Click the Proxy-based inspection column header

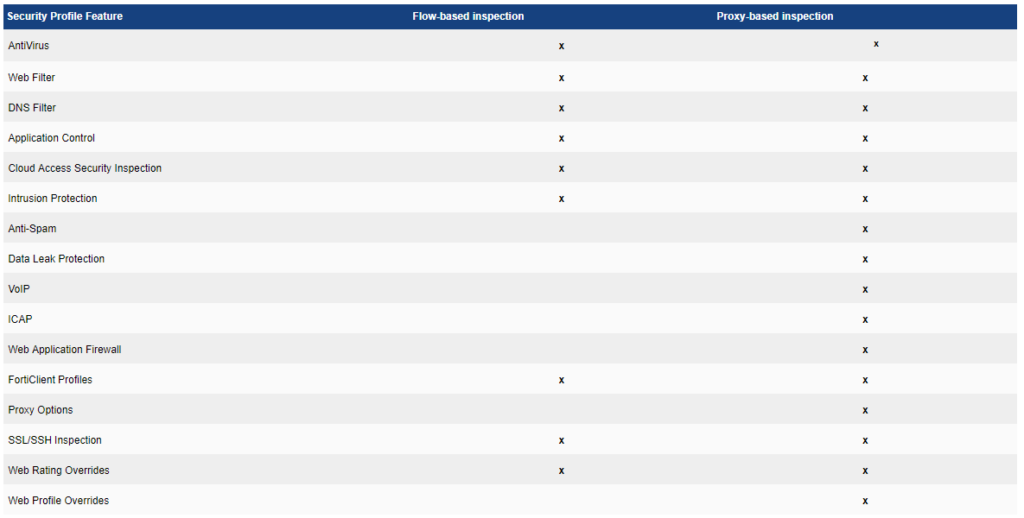click(x=775, y=16)
